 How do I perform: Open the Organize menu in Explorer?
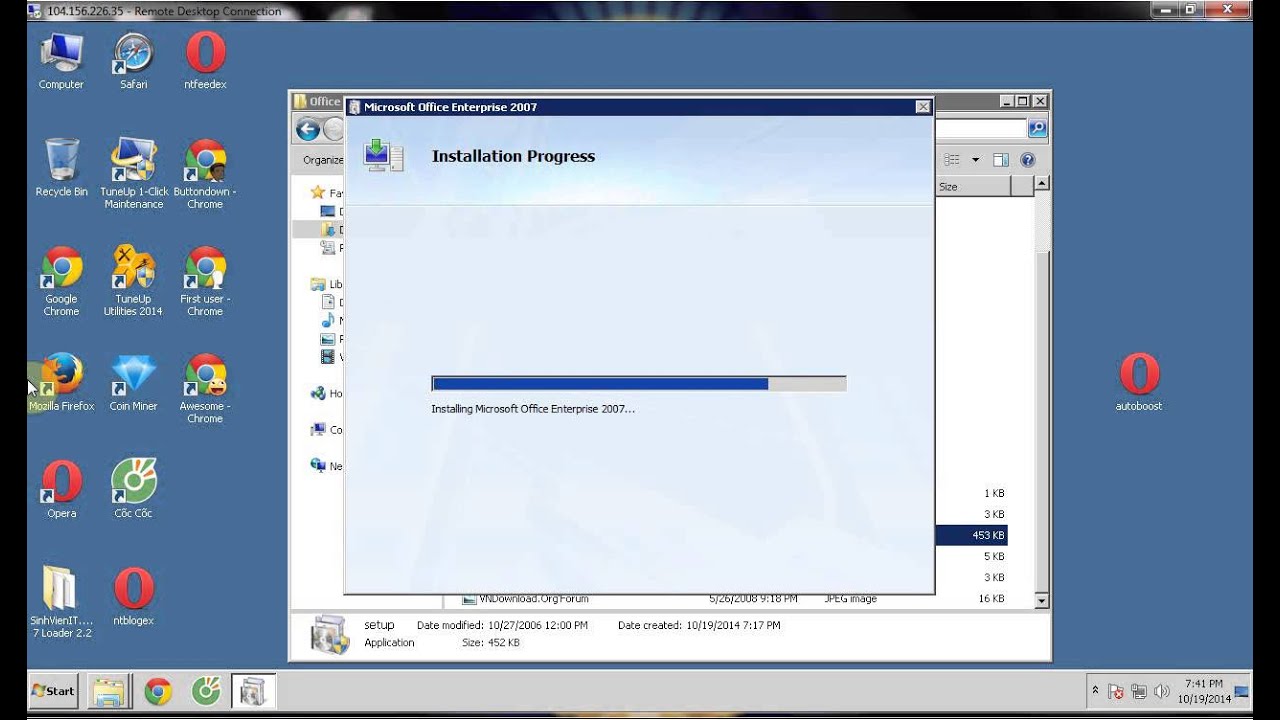pyautogui.click(x=322, y=160)
